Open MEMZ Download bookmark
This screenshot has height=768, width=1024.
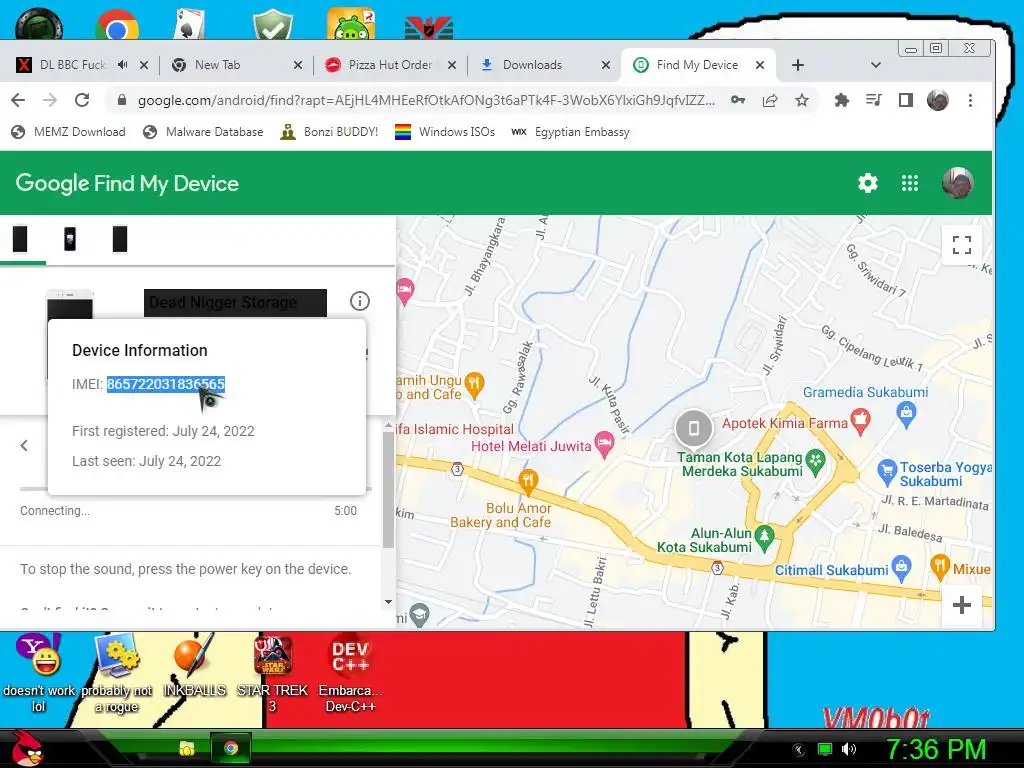[69, 132]
